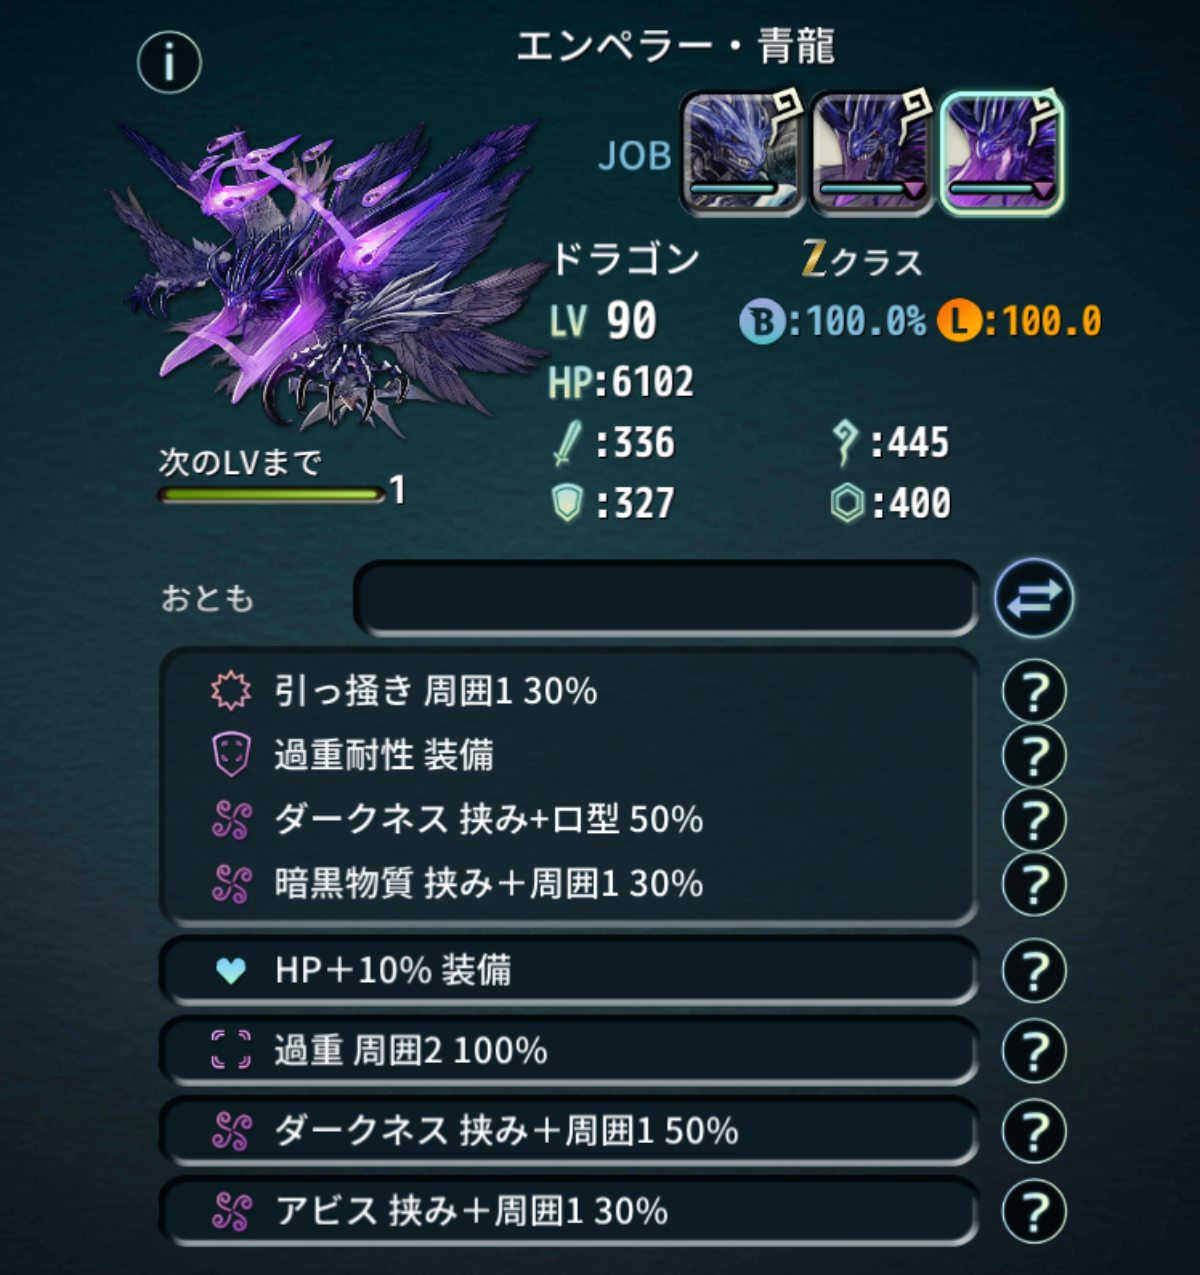Select the アビス 挟み+周囲1 30% row
The height and width of the screenshot is (1275, 1200).
[568, 1211]
